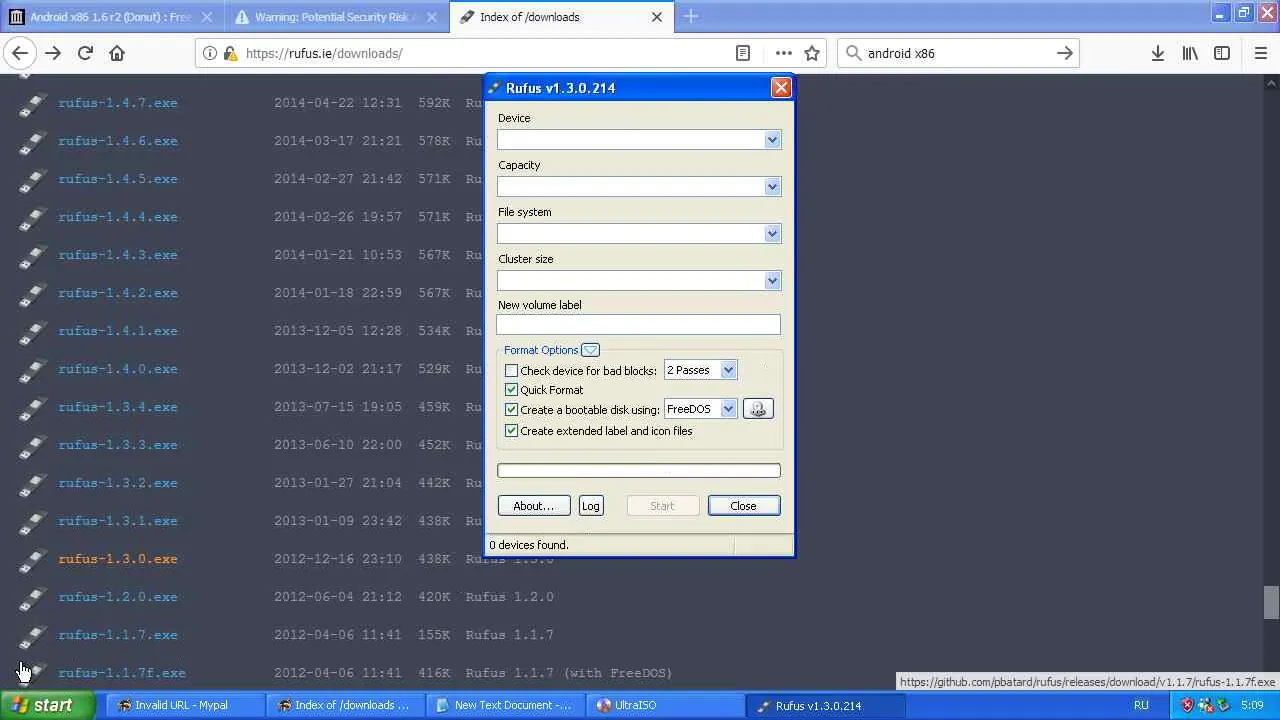Screen dimensions: 1280x720
Task: Open the '2 Passes' bad blocks dropdown
Action: [x=728, y=370]
